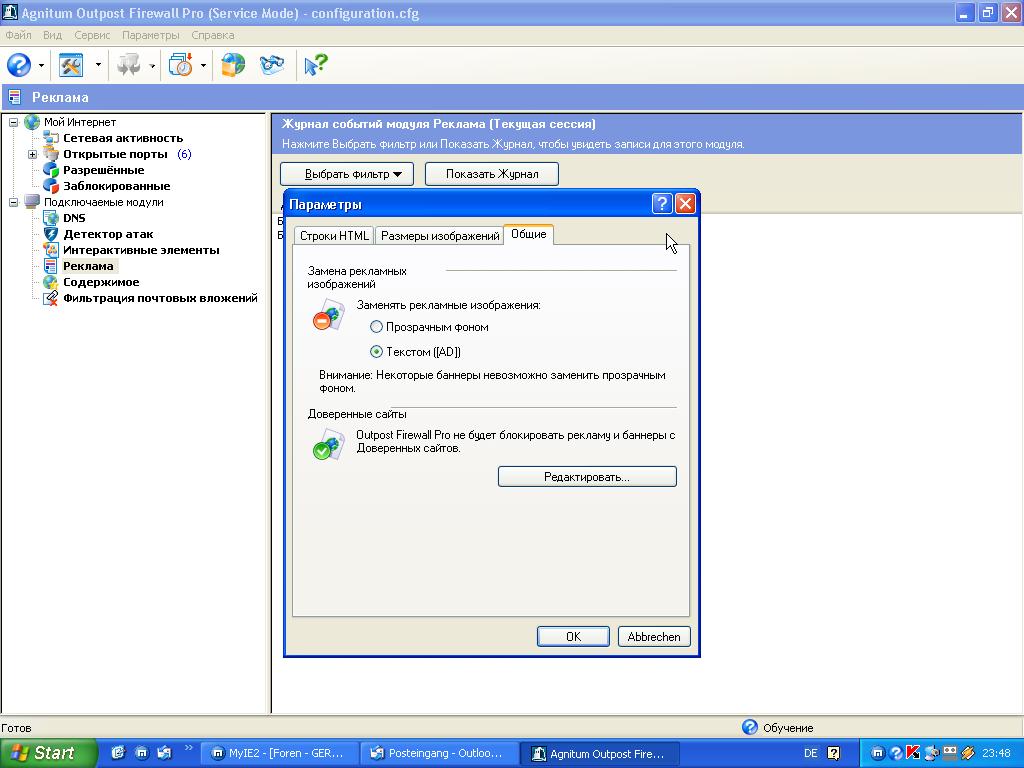Select Сетевая активность tree item
The width and height of the screenshot is (1024, 768).
(x=123, y=138)
